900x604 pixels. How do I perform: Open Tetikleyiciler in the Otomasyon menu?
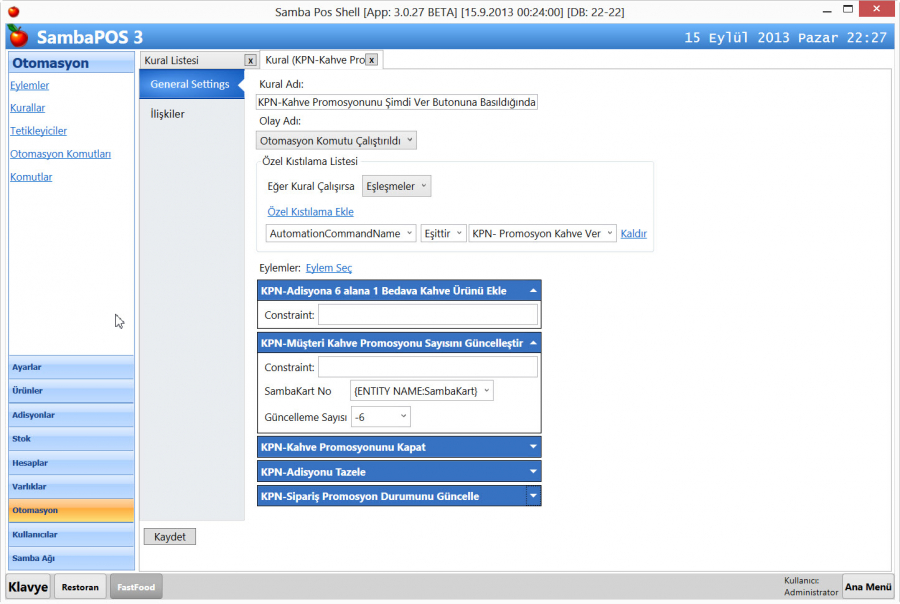(38, 131)
